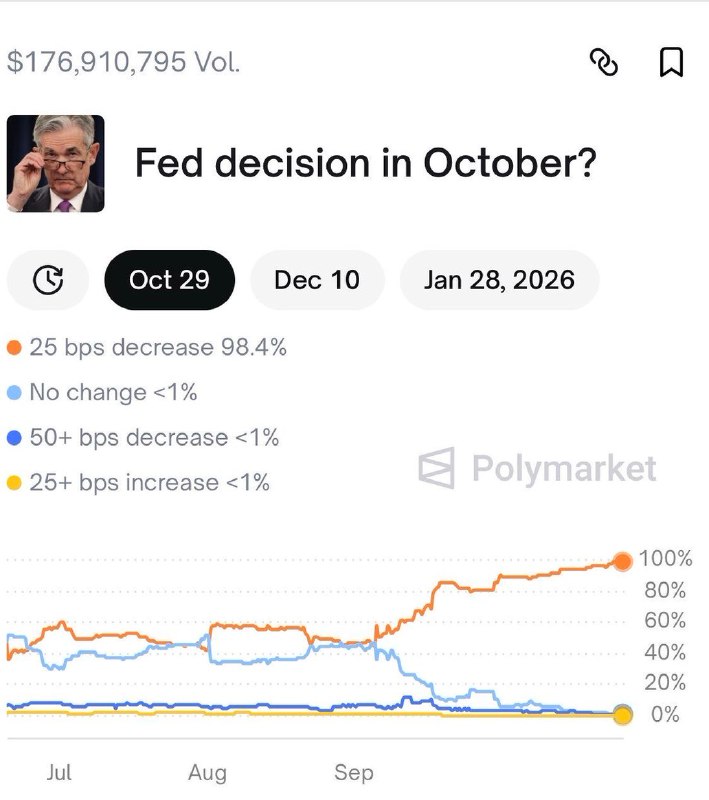Select the Jan 28, 2026 date option
This screenshot has height=800, width=709.
click(x=499, y=280)
